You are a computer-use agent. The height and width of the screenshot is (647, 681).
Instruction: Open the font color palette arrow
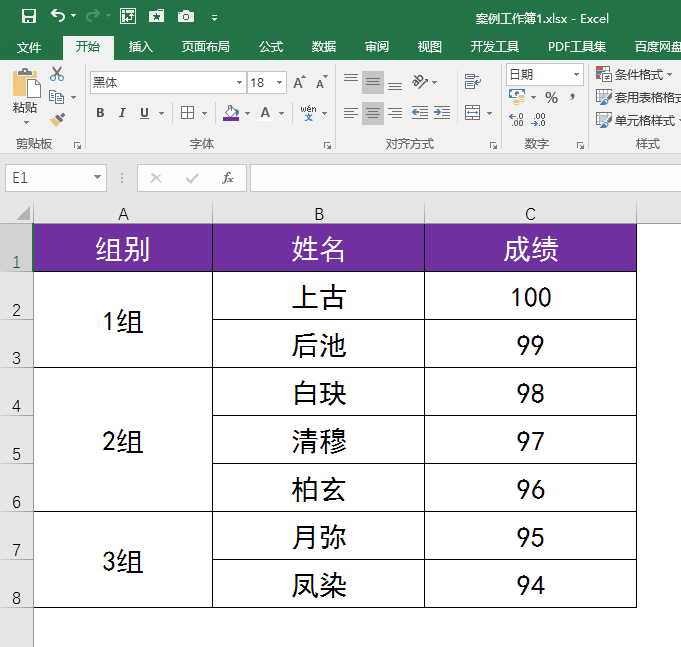281,114
